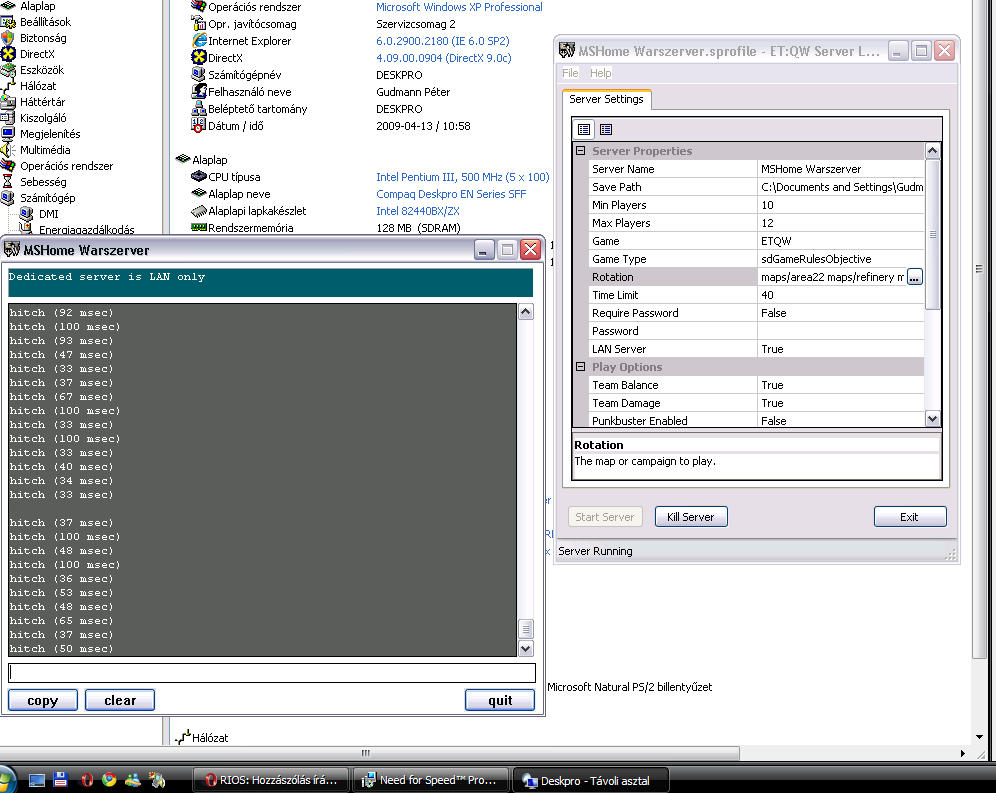The image size is (996, 793).
Task: Click the empty Password value field
Action: coord(840,331)
